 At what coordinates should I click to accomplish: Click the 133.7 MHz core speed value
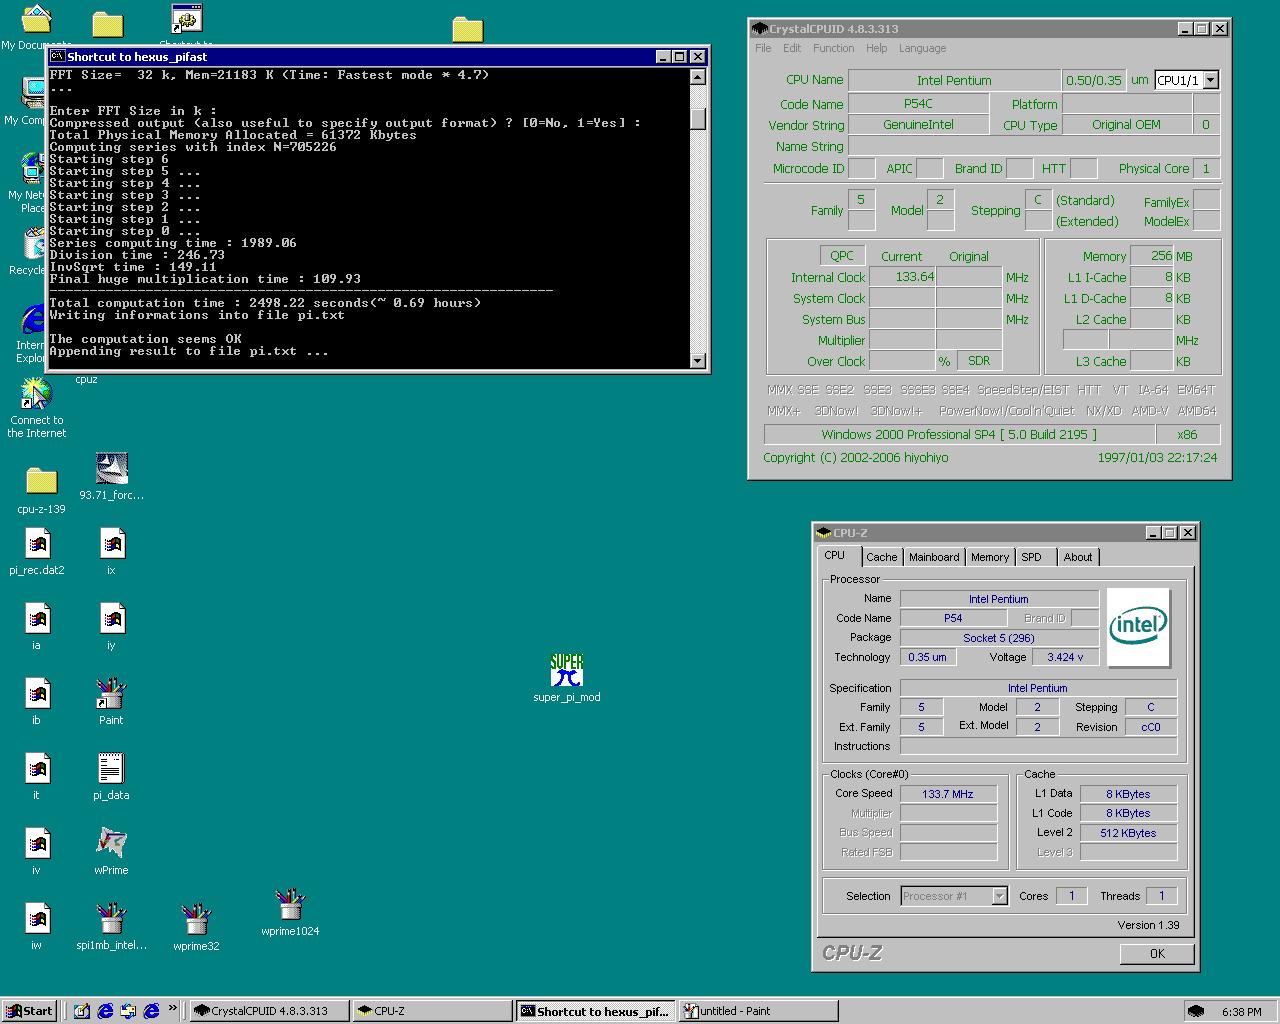[x=948, y=794]
